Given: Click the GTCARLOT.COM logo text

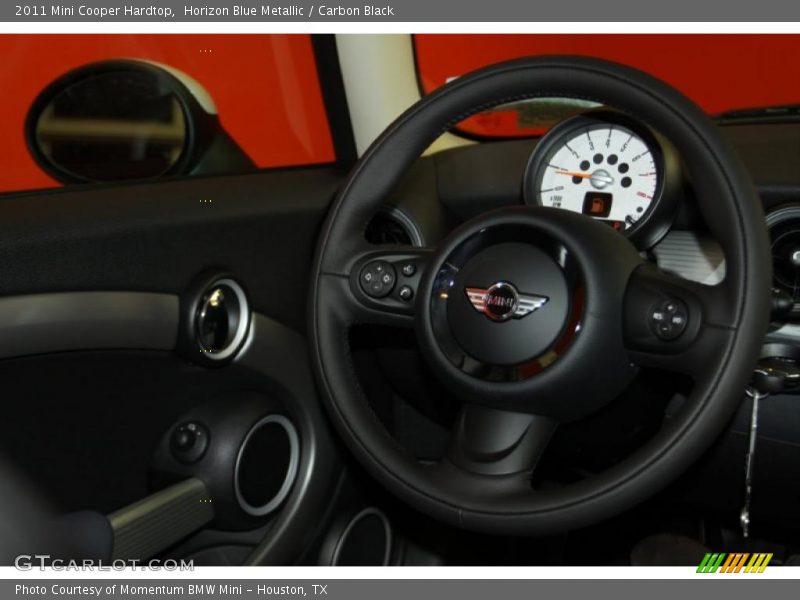Looking at the screenshot, I should pyautogui.click(x=104, y=563).
